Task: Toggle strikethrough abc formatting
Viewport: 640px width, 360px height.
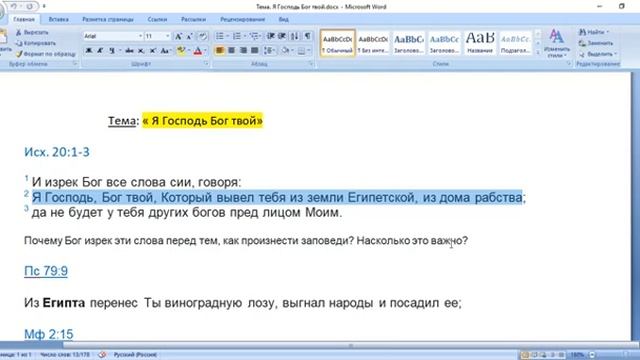Action: [129, 51]
